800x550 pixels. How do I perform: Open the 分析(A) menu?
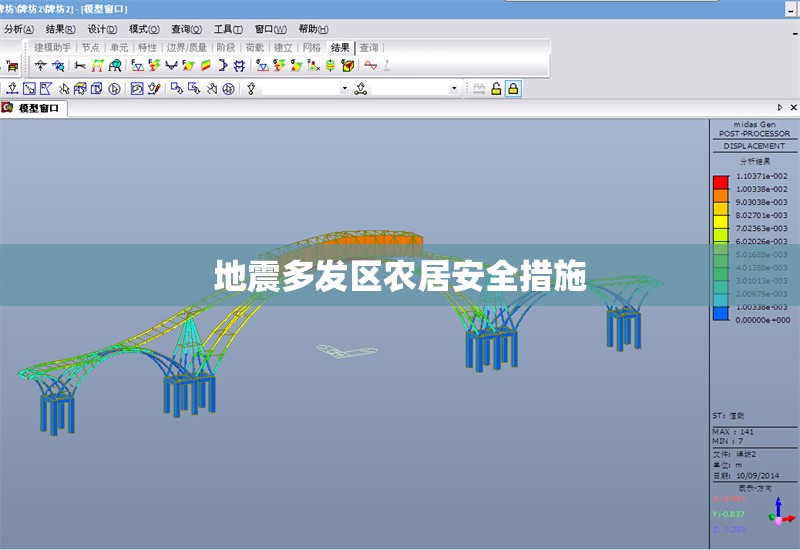coord(20,29)
